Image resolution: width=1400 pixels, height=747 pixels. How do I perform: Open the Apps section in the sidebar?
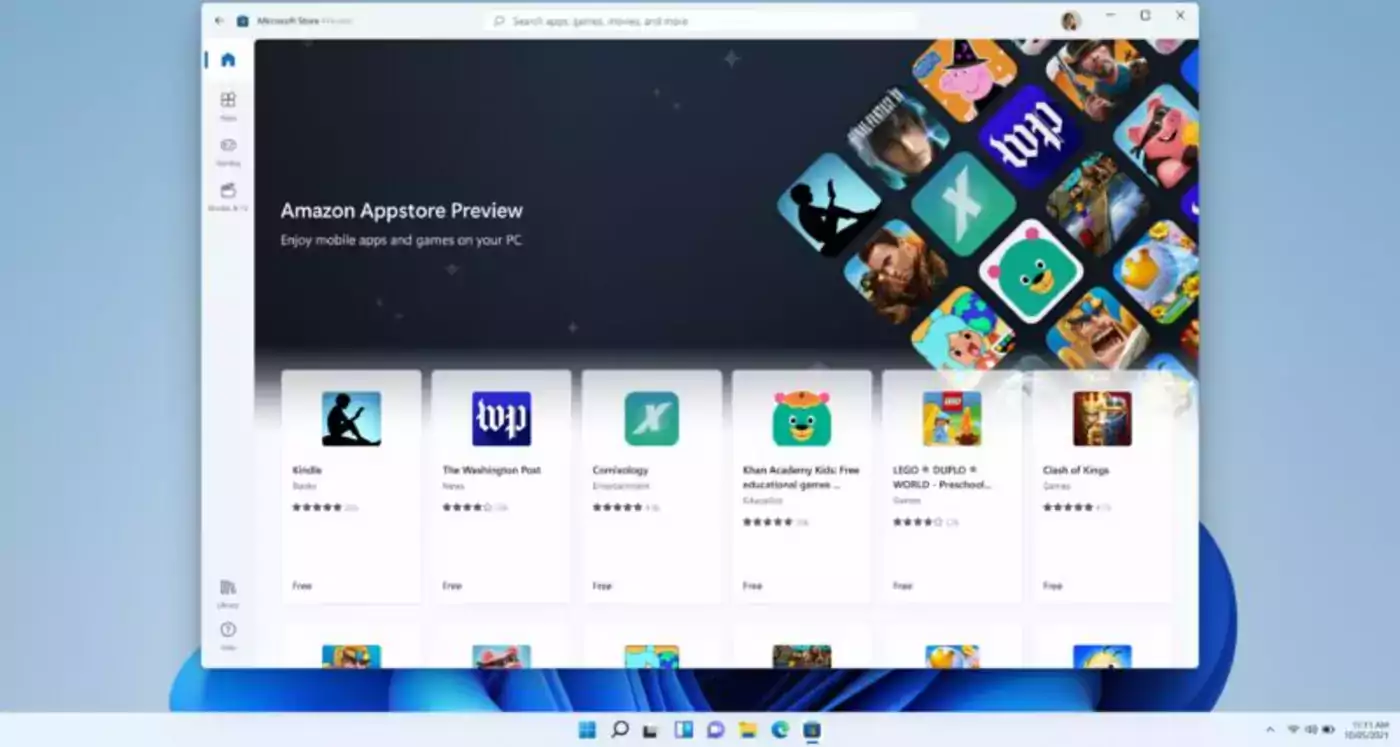[228, 104]
